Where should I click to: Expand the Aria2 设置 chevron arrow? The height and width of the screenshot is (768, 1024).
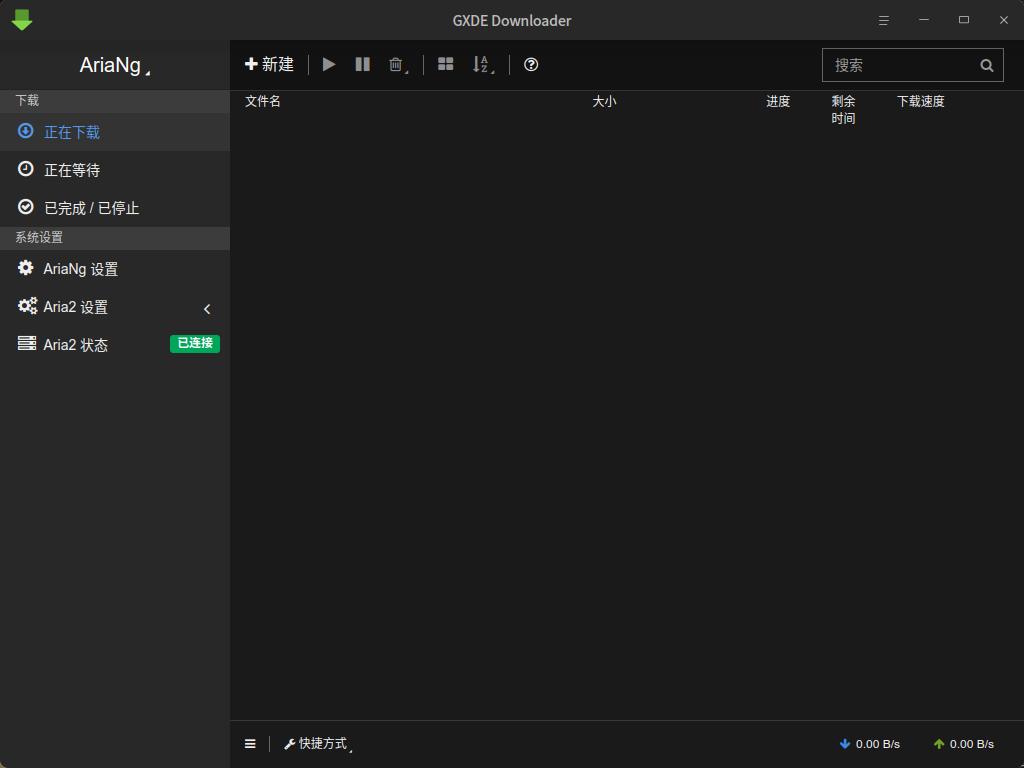(x=207, y=309)
